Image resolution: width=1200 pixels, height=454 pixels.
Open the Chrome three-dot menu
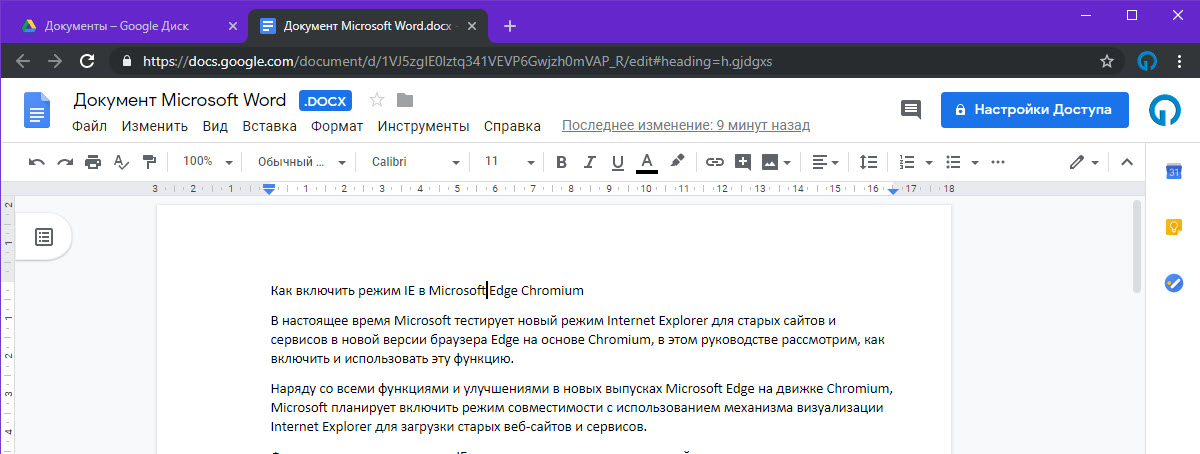(1181, 61)
